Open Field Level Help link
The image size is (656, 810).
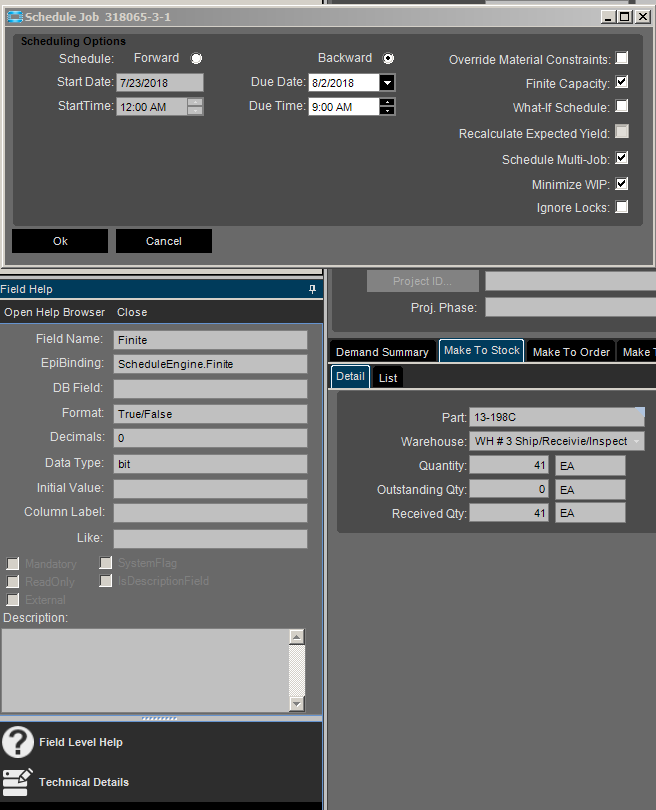[81, 742]
